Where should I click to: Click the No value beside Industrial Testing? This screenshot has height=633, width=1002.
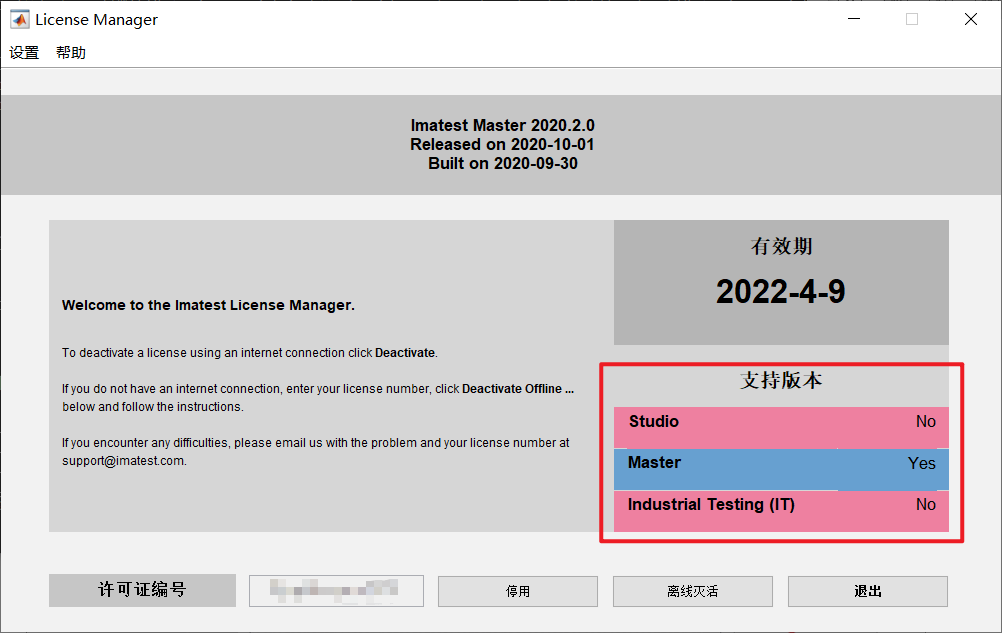coord(926,505)
